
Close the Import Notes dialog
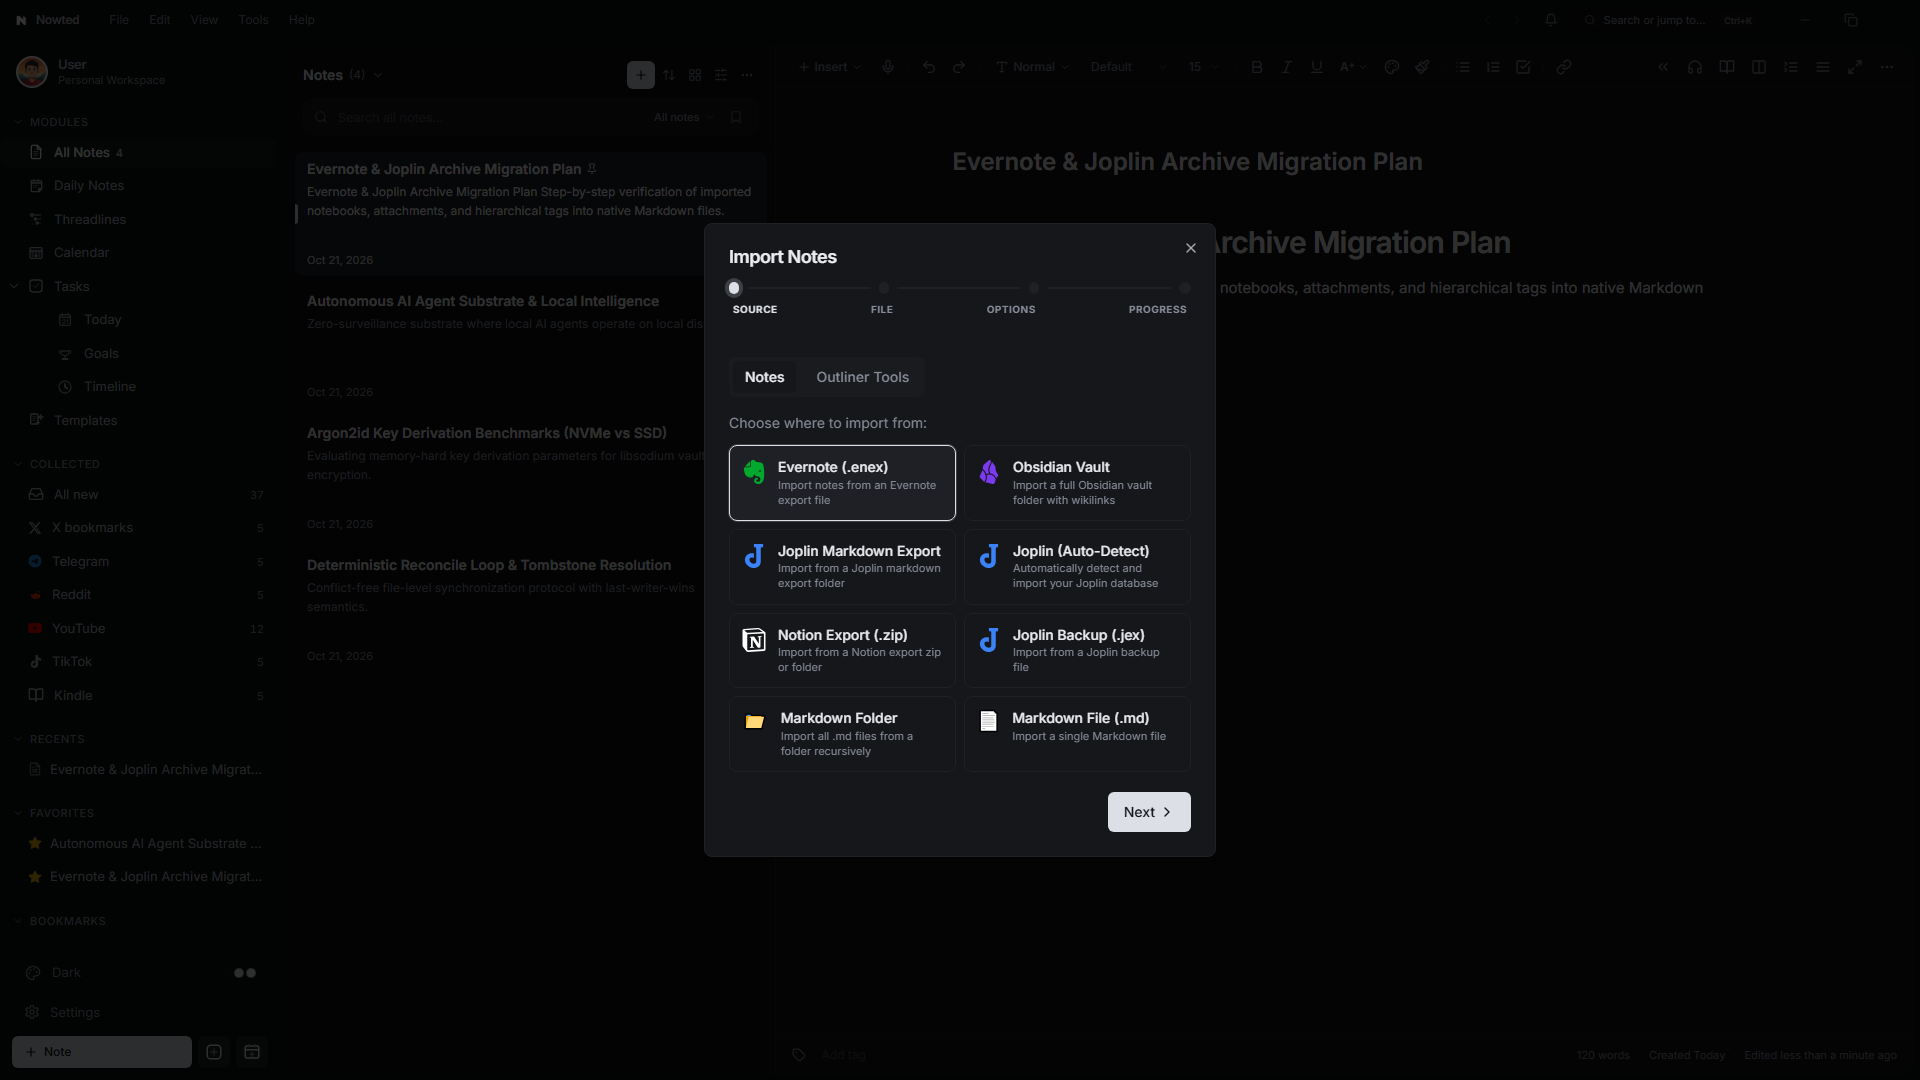1190,248
